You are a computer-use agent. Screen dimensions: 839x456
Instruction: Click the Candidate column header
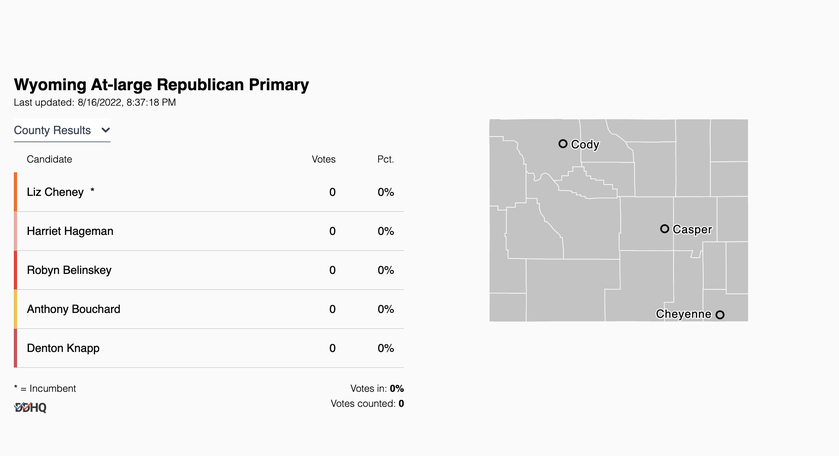point(49,159)
